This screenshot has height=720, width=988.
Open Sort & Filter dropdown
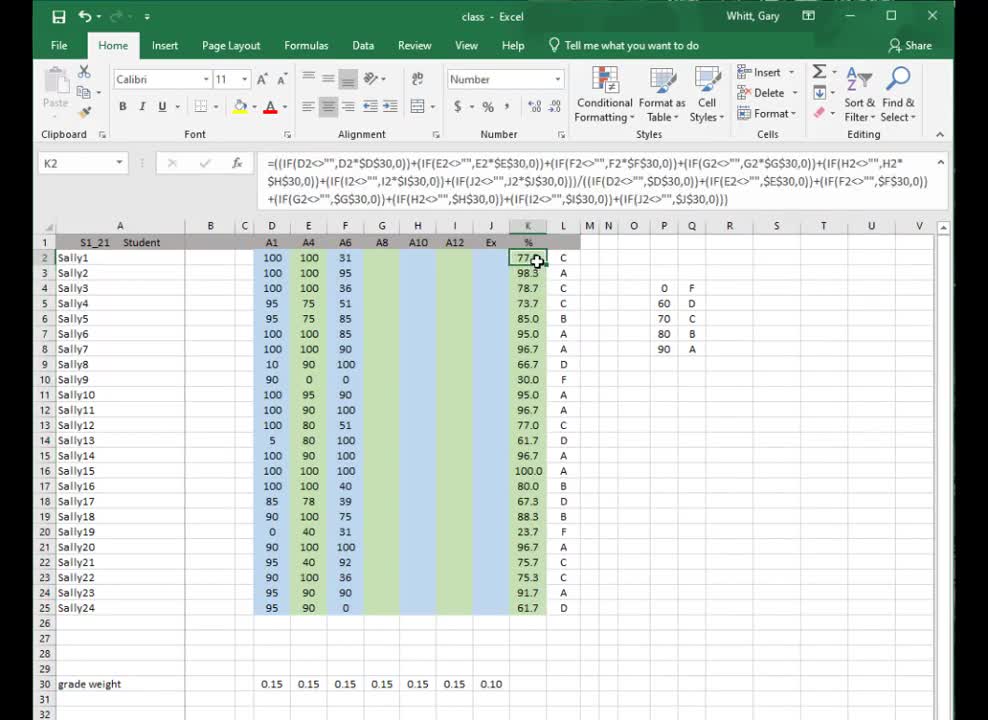[x=859, y=95]
